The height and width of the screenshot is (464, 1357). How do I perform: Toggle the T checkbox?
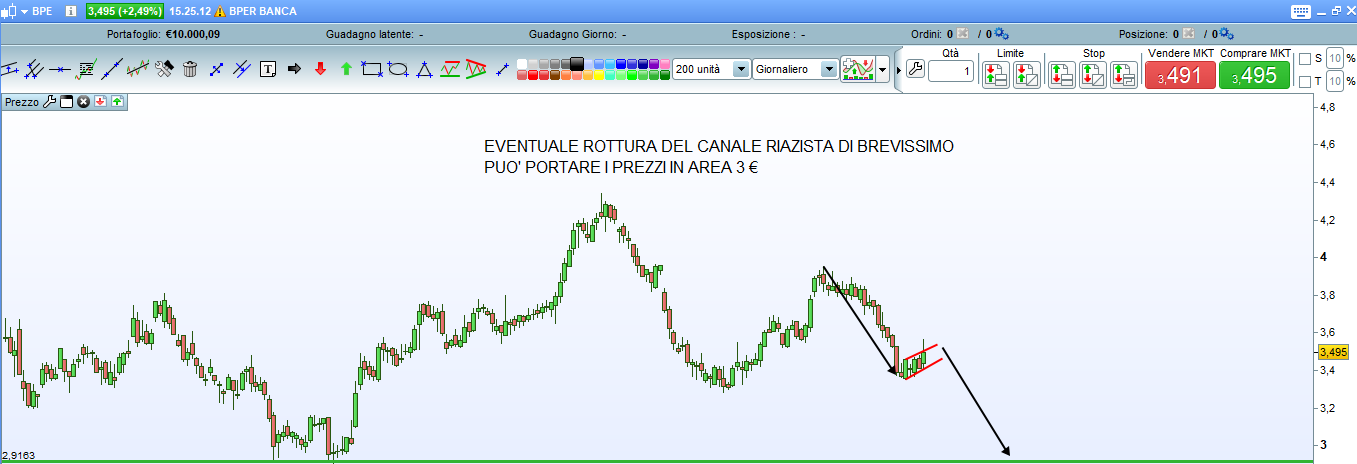pos(1304,81)
